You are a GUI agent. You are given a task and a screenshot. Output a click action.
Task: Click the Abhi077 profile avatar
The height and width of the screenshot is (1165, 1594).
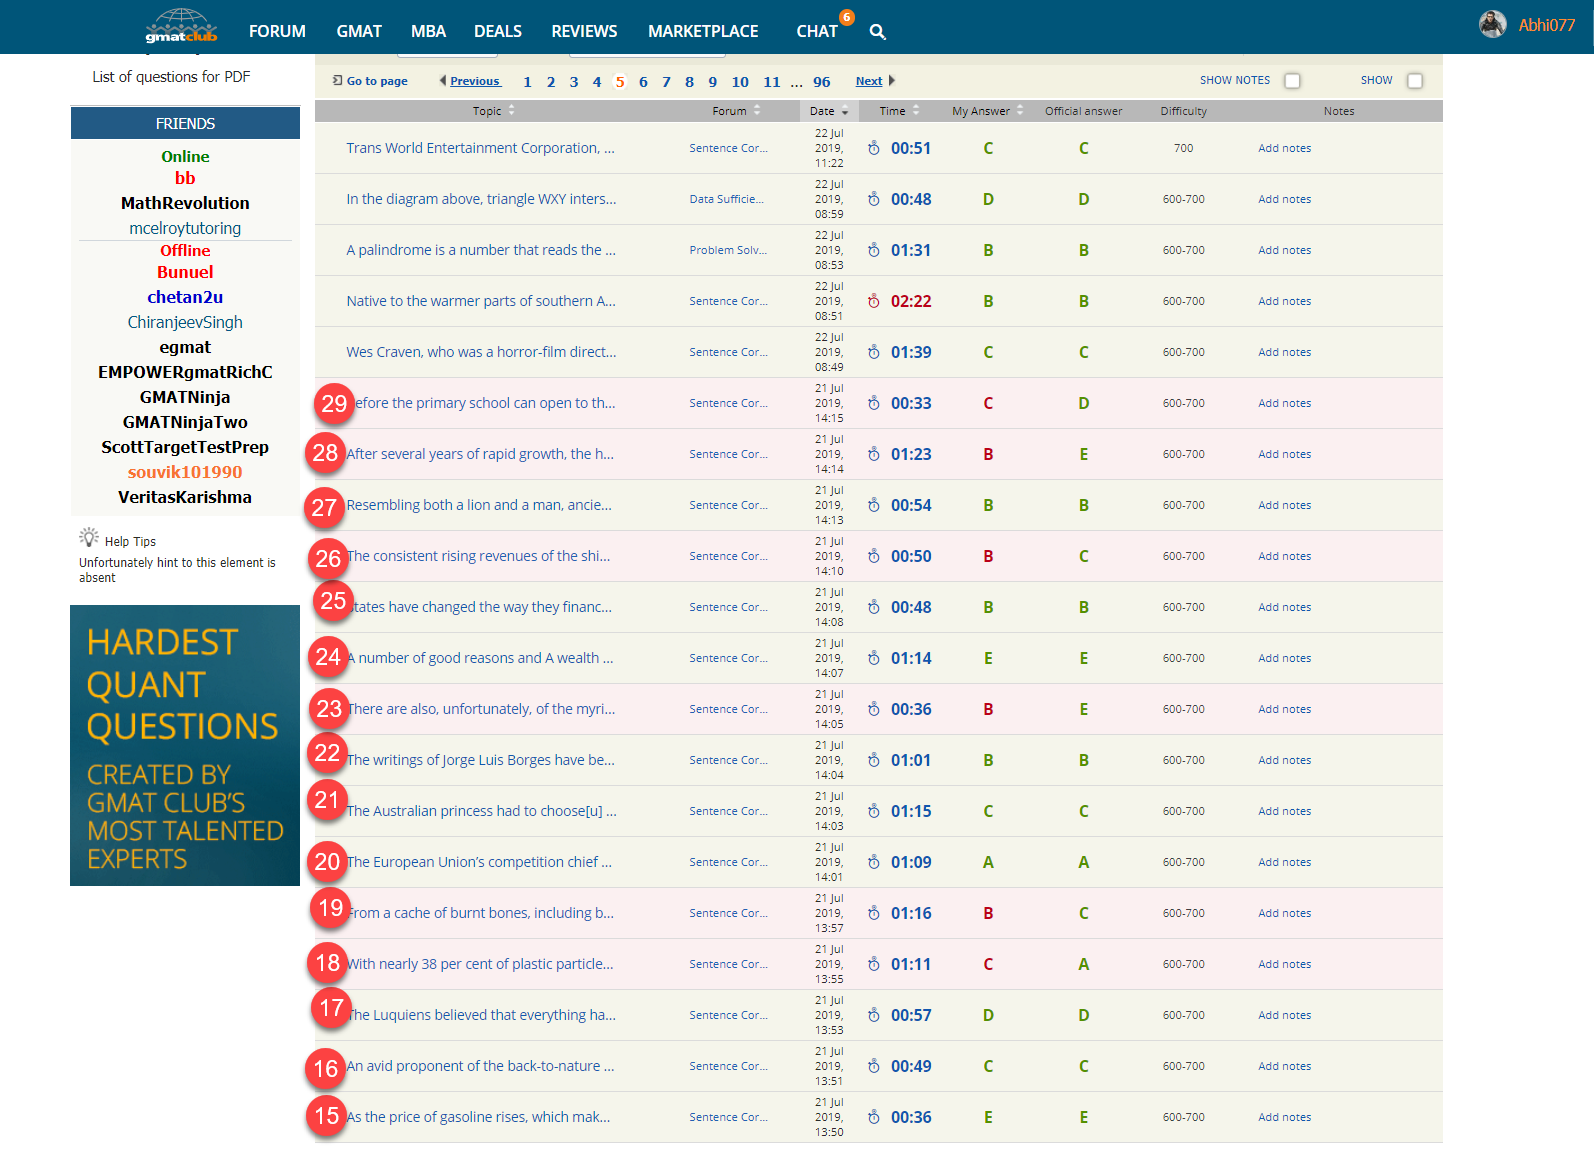1492,25
